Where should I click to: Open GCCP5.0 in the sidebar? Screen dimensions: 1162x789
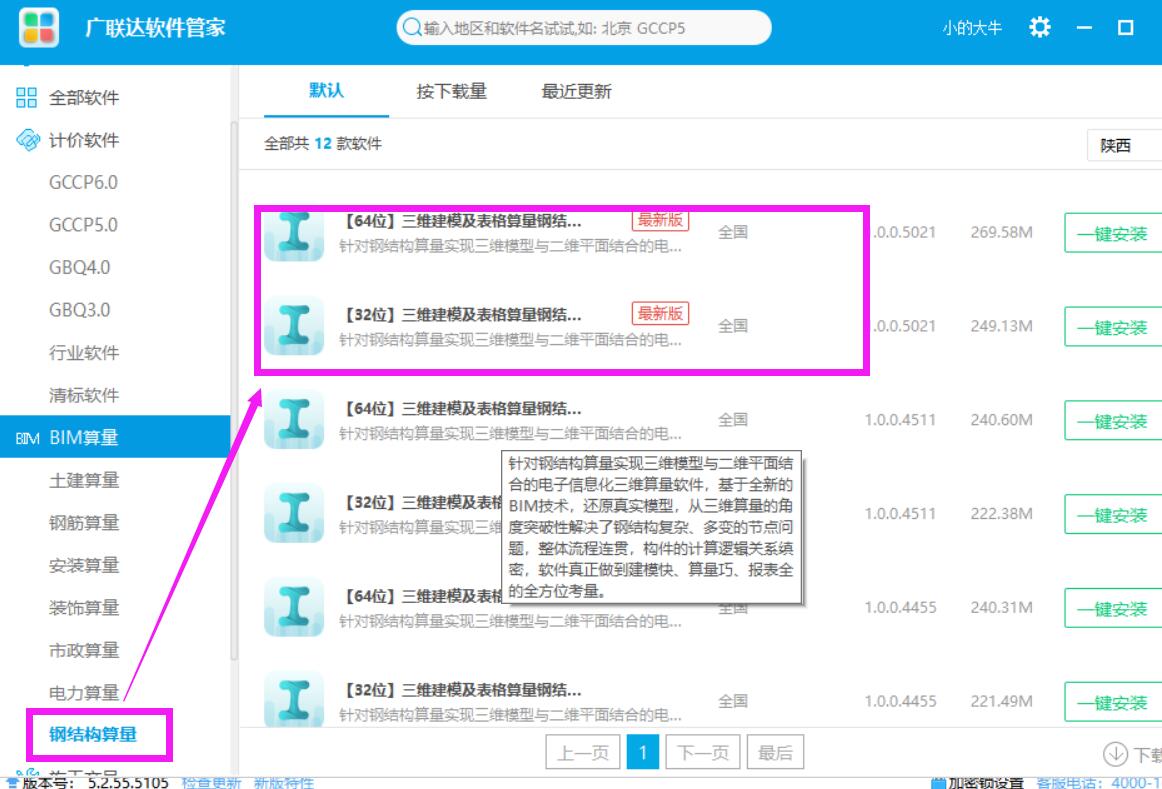click(83, 224)
